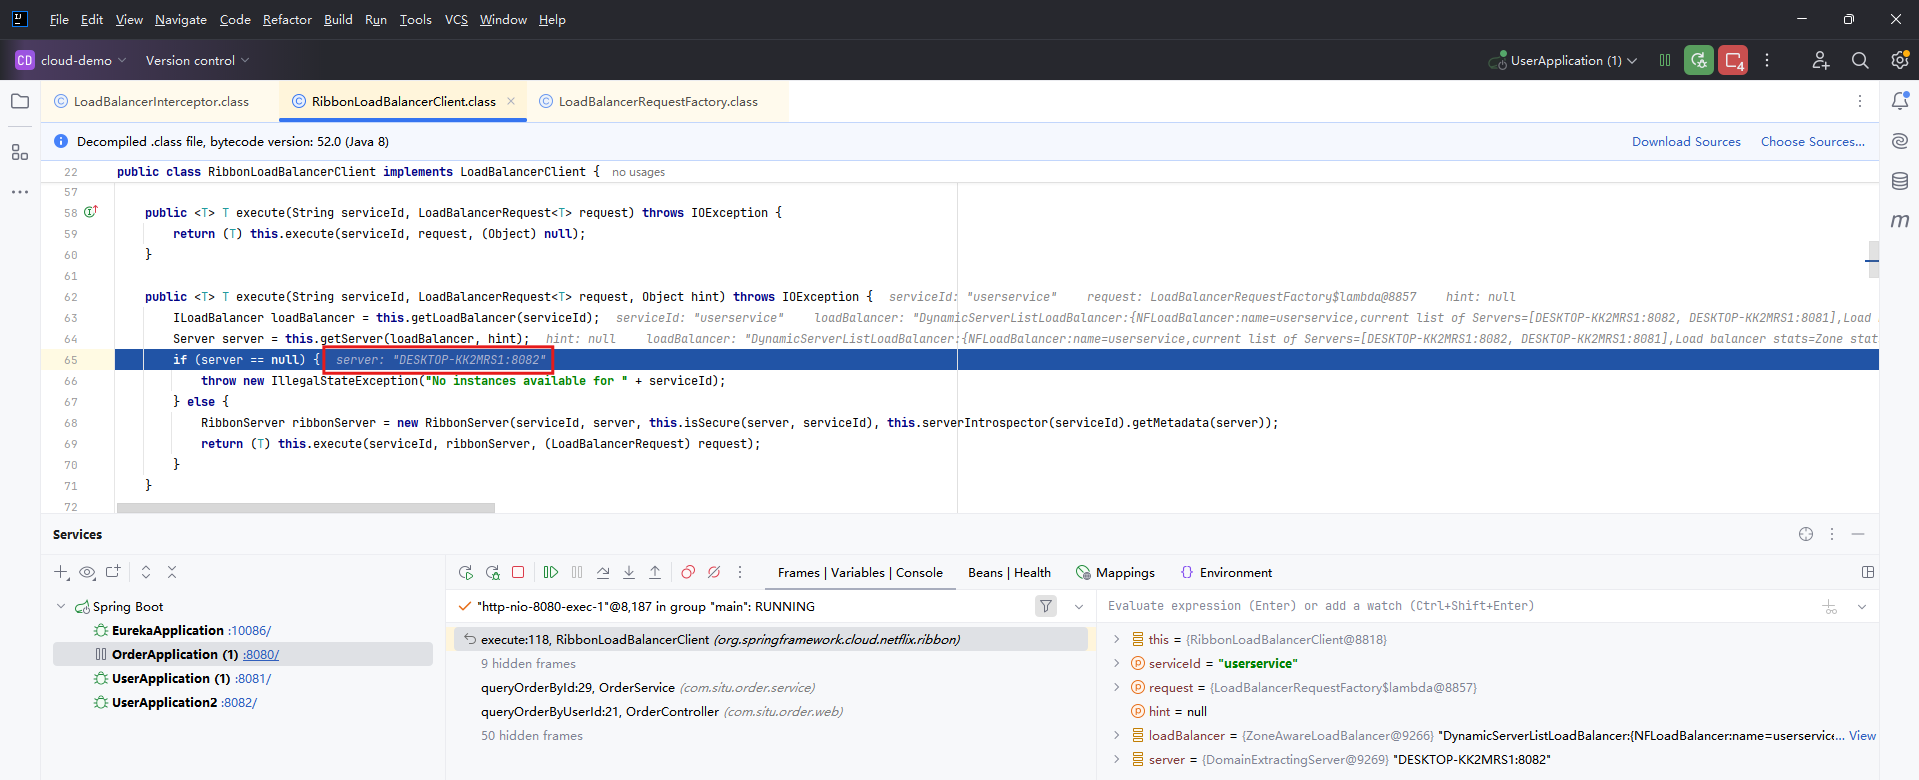Pause program using the green pause icon in top toolbar
Image resolution: width=1919 pixels, height=780 pixels.
click(1665, 60)
